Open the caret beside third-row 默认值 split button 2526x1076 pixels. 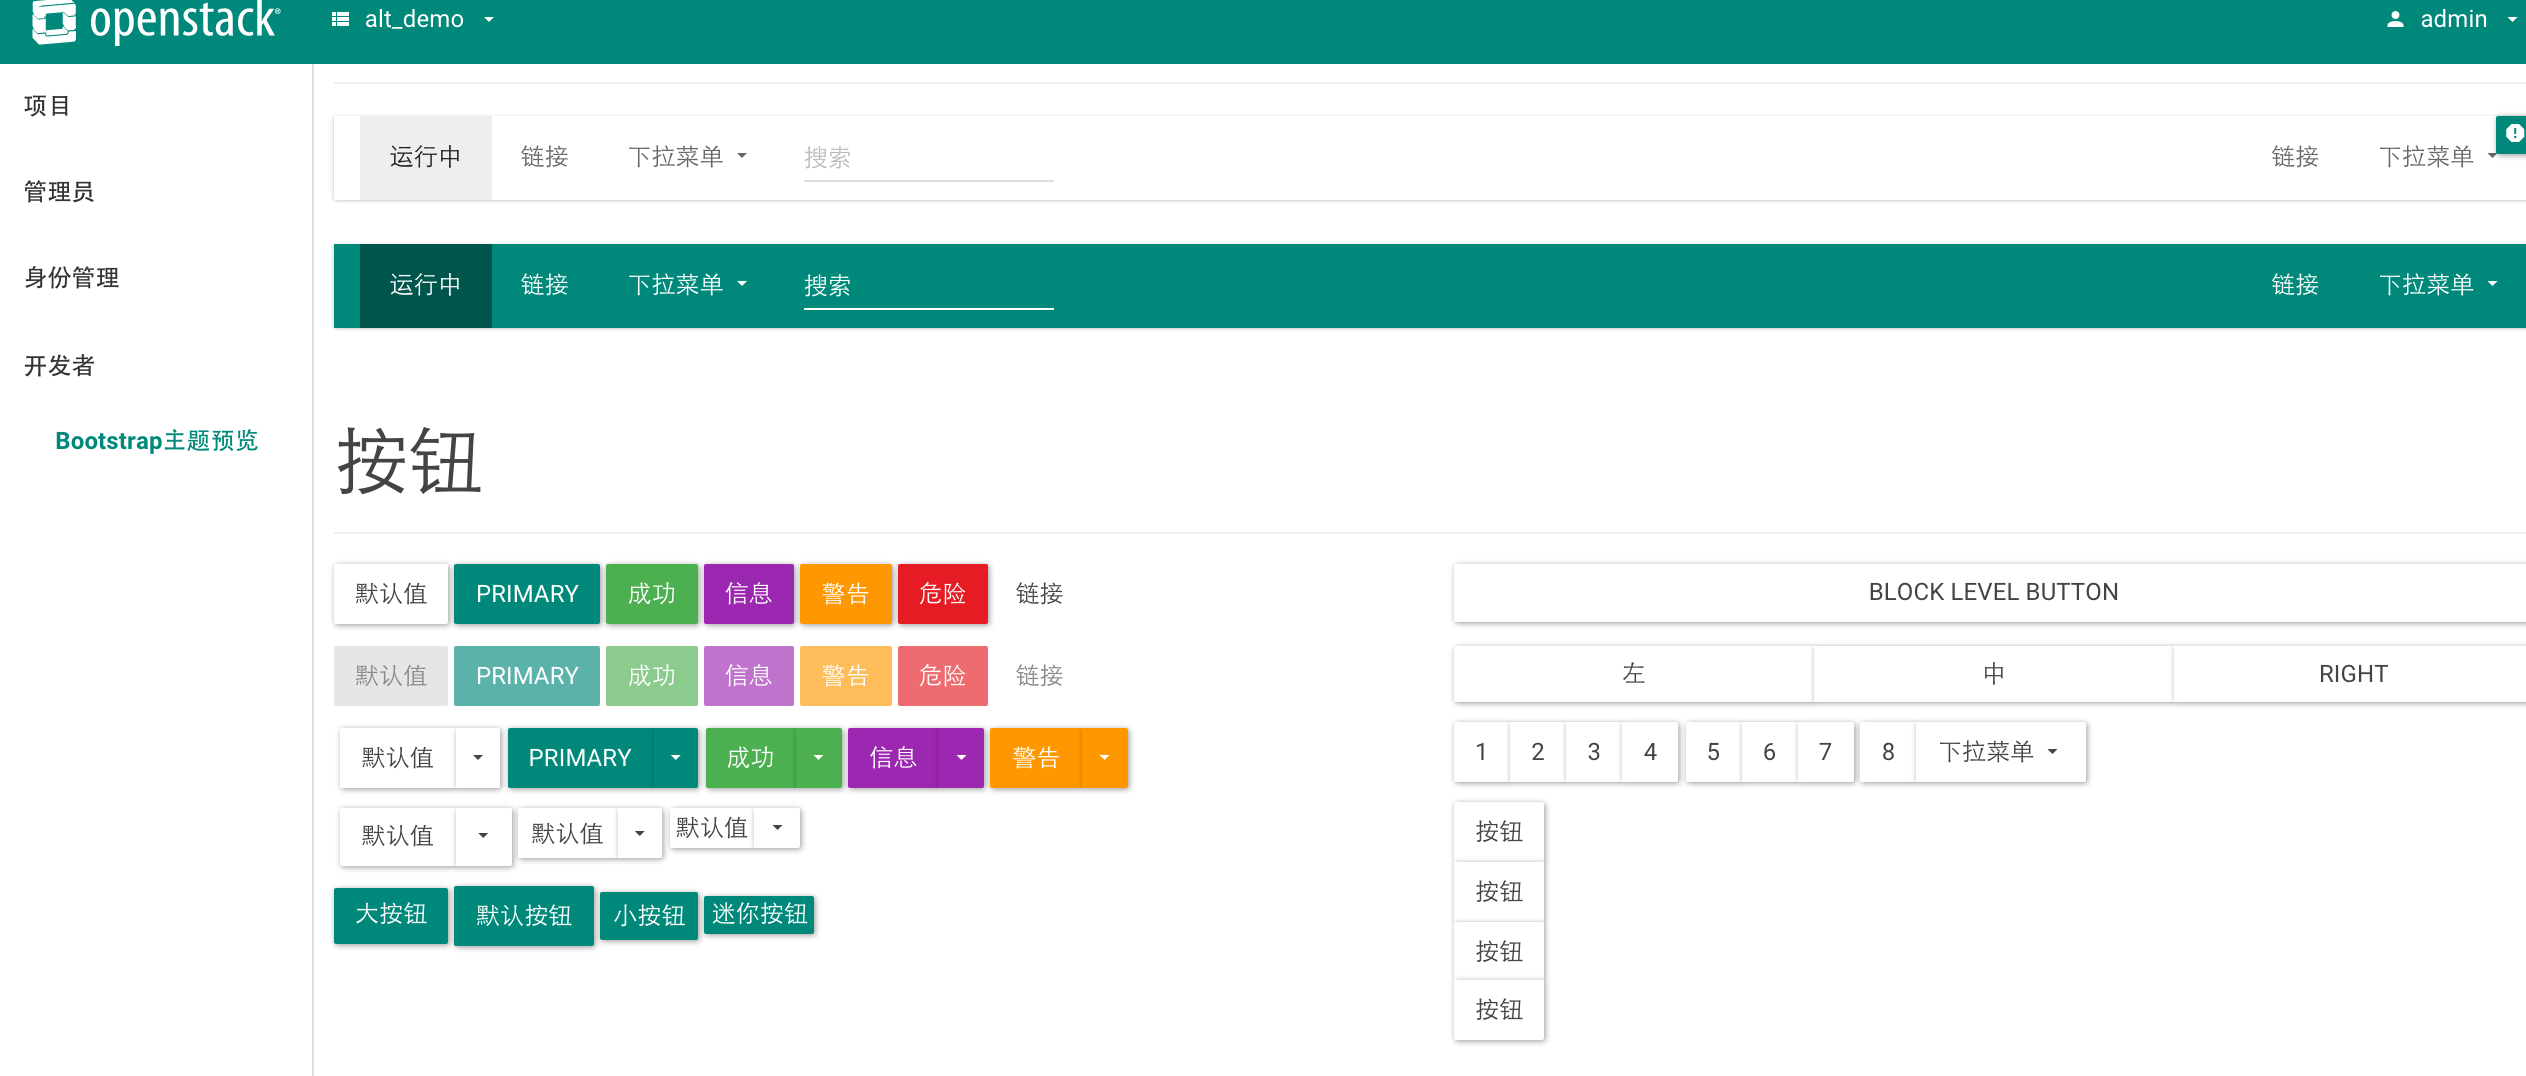pos(478,758)
